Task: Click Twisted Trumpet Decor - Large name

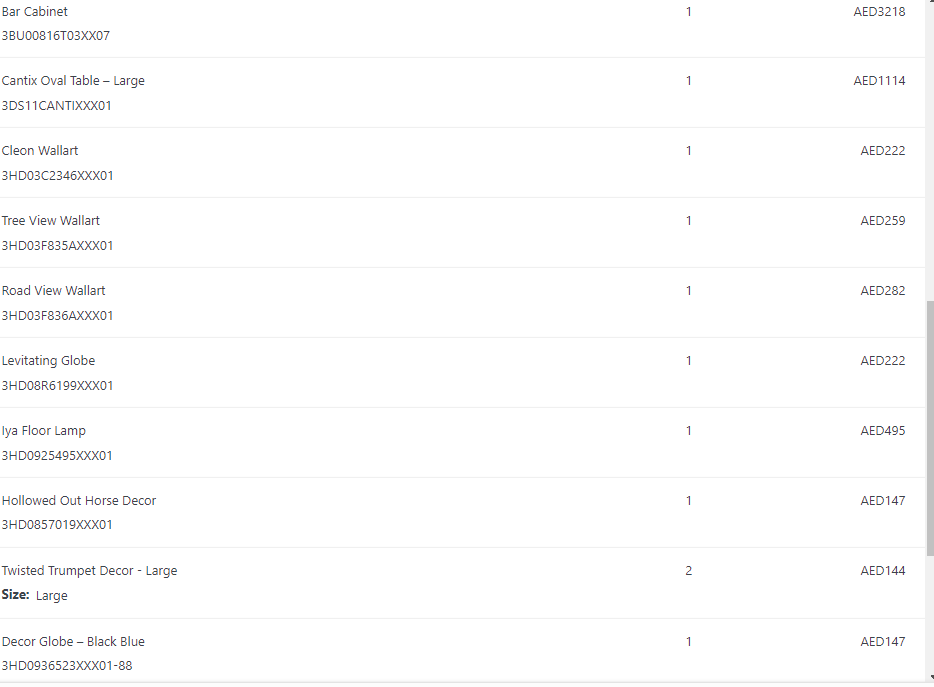Action: [89, 571]
